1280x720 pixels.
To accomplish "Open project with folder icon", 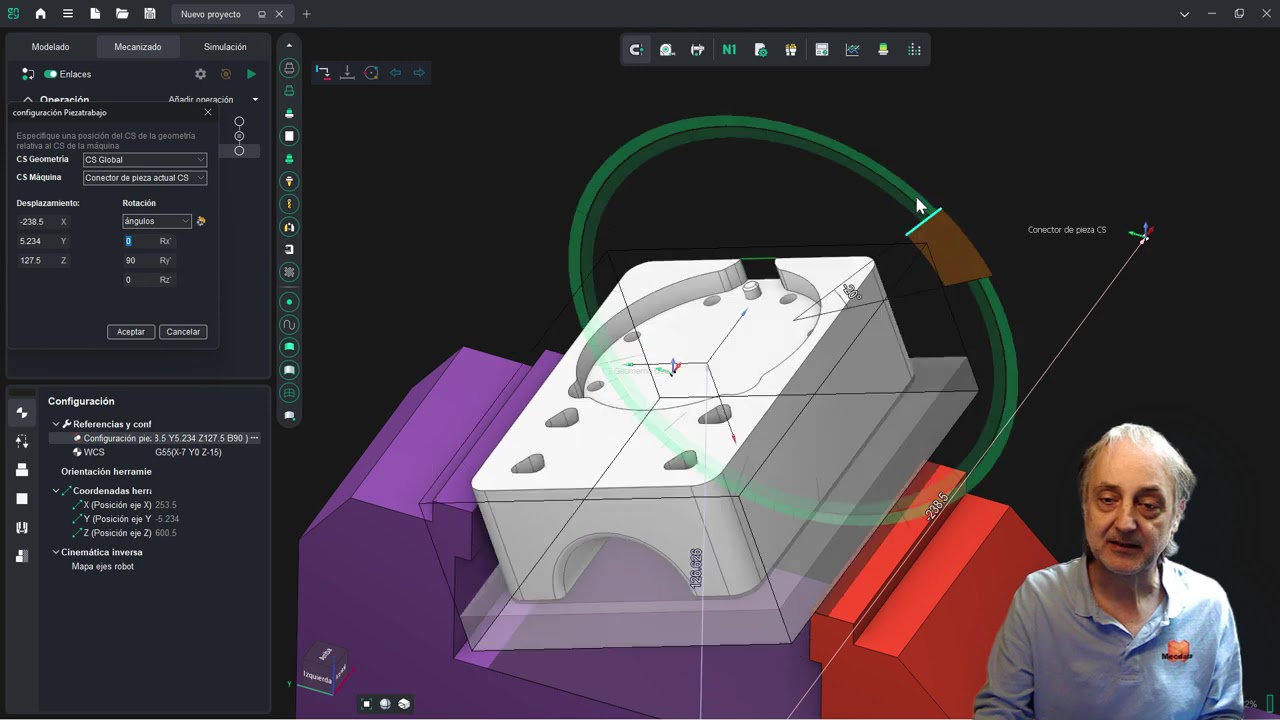I will click(122, 14).
